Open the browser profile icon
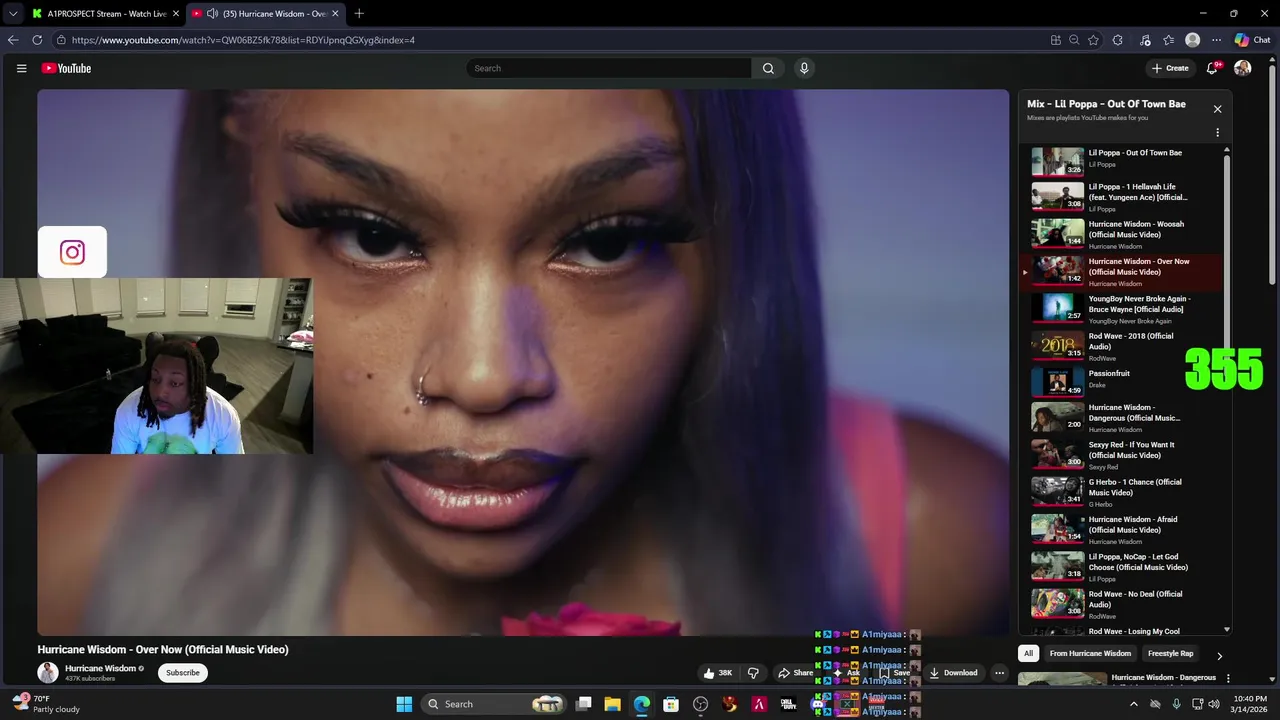This screenshot has height=720, width=1280. 1192,40
